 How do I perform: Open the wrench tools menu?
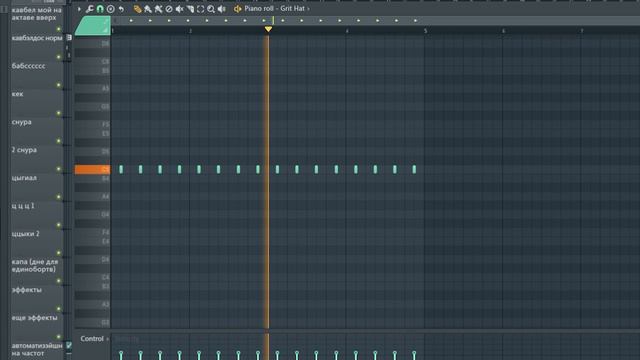pos(89,9)
